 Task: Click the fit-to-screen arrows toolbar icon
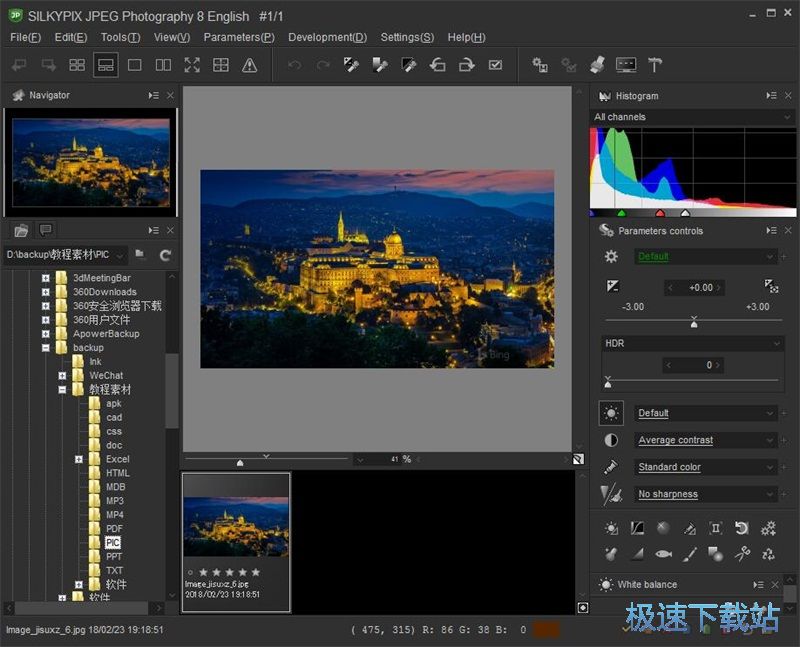(x=192, y=65)
